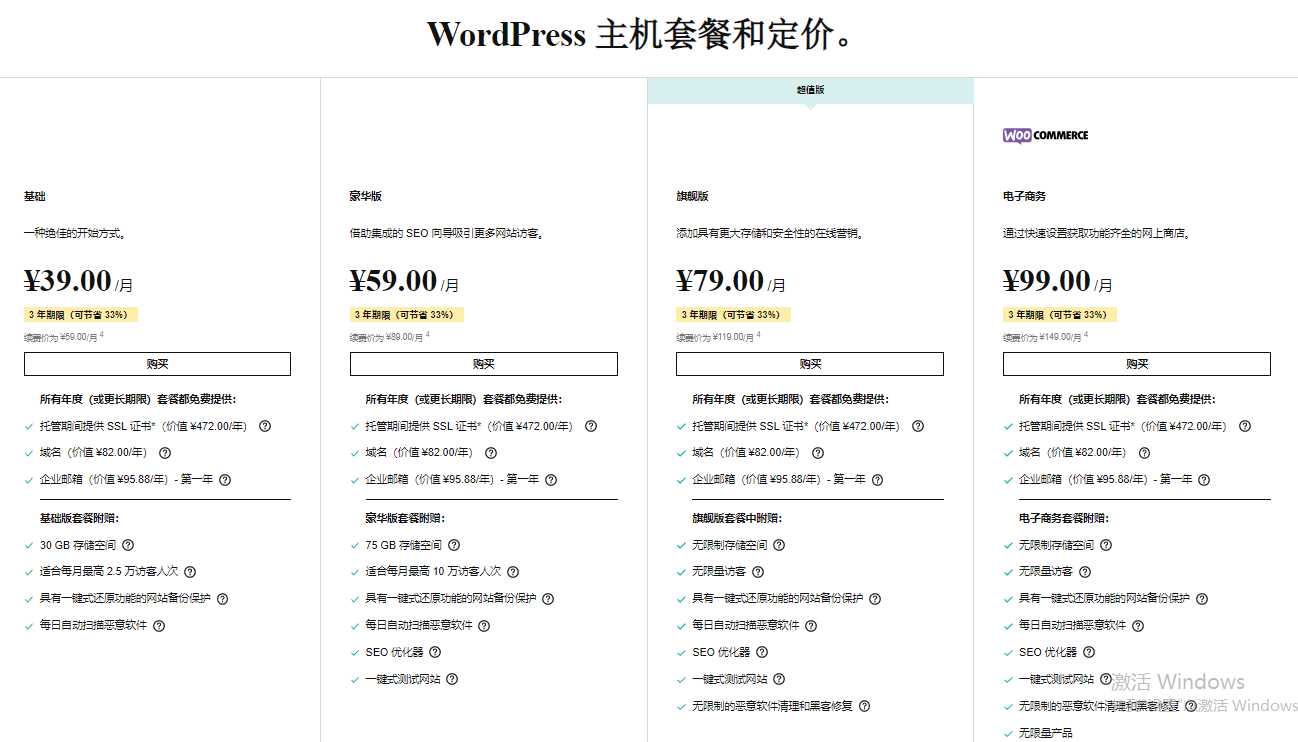Purchase the 电子商务 plan at ¥99.00
Image resolution: width=1298 pixels, height=742 pixels.
click(1137, 364)
